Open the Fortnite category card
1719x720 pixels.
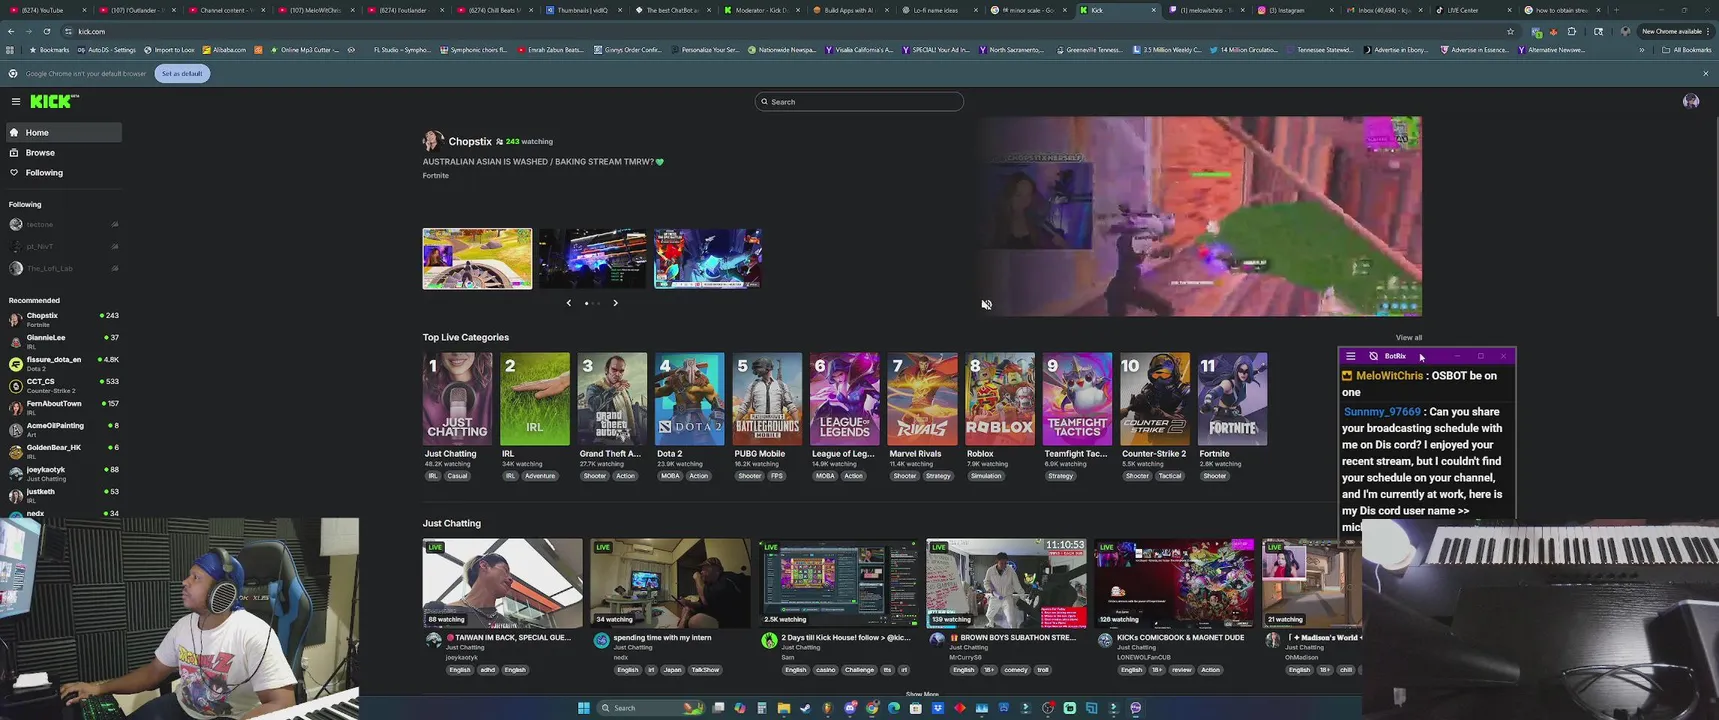(x=1232, y=399)
